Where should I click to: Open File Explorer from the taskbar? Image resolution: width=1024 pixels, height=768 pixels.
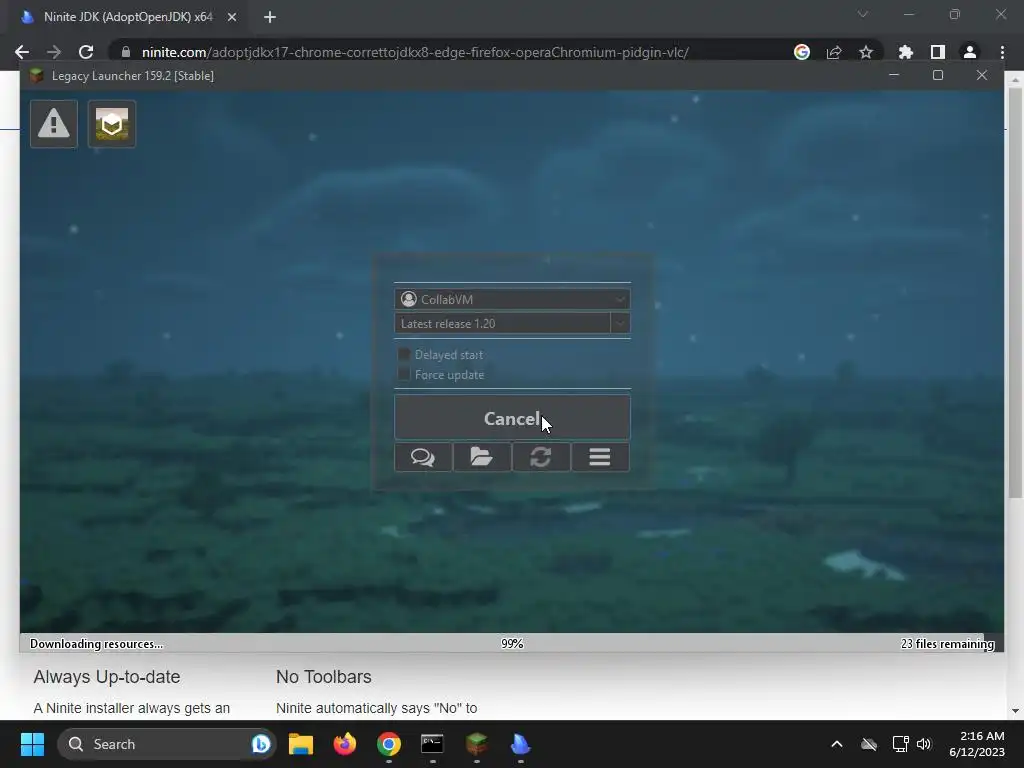tap(301, 744)
